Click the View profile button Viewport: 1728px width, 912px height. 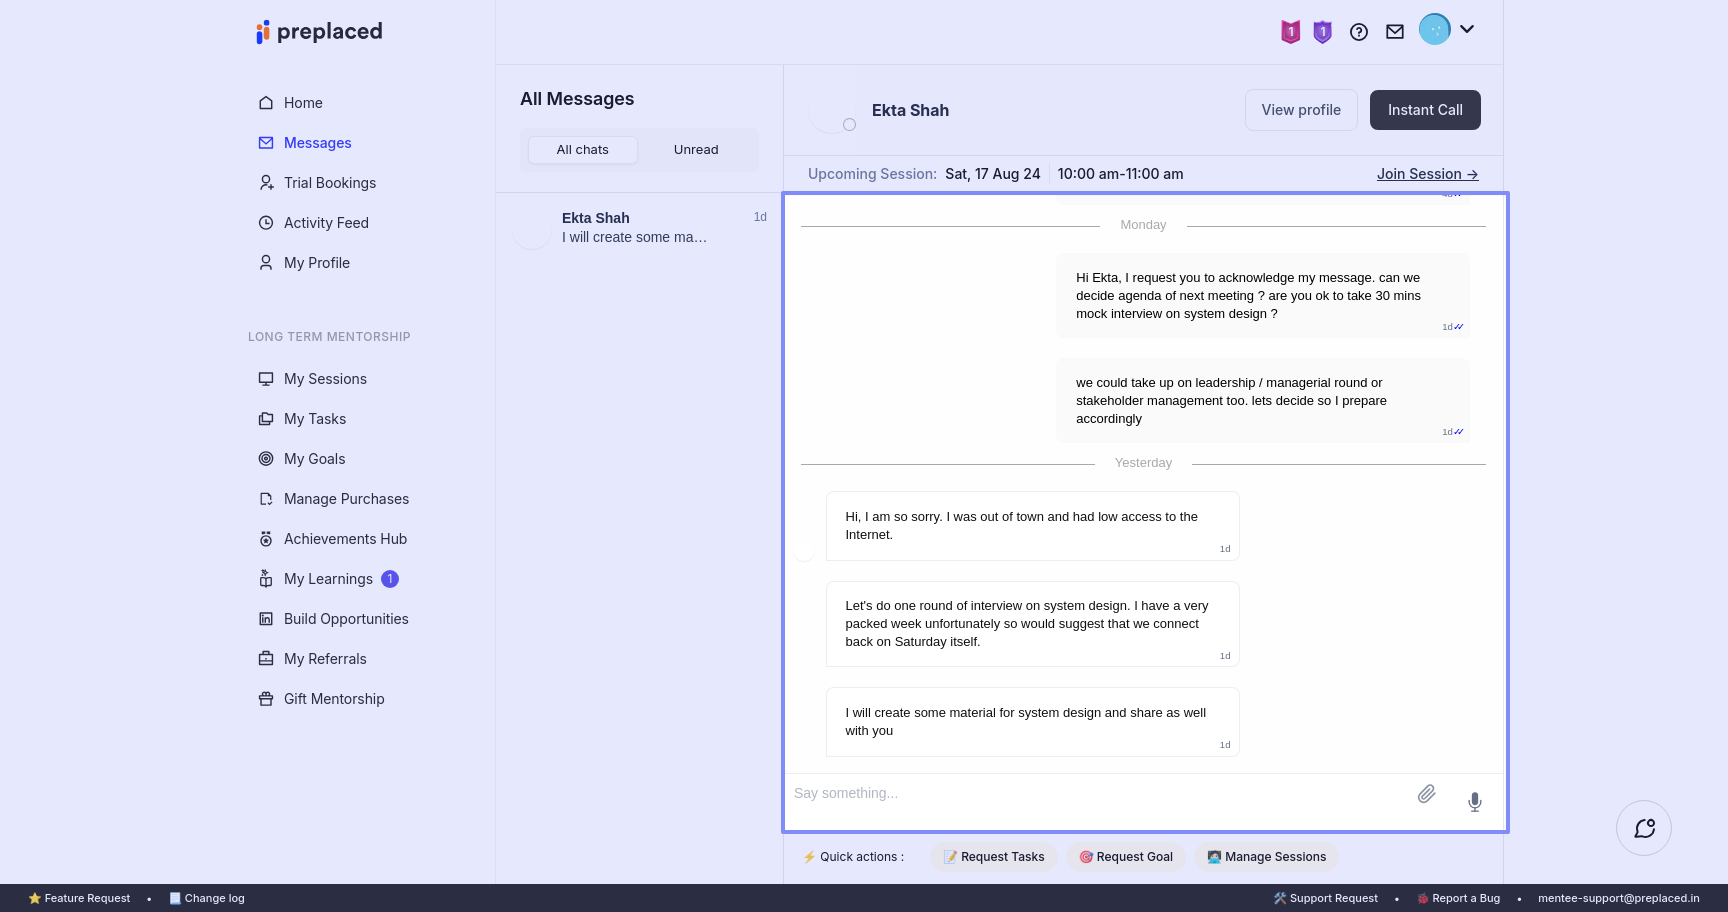[x=1300, y=110]
